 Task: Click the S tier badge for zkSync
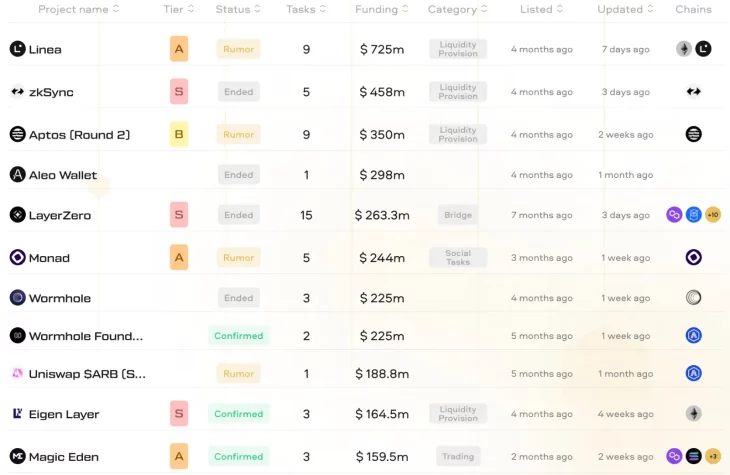(179, 92)
